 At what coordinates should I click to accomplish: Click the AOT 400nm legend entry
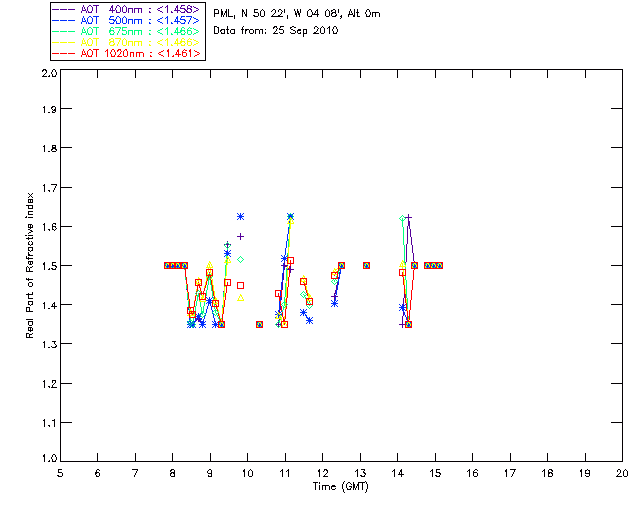[x=127, y=9]
